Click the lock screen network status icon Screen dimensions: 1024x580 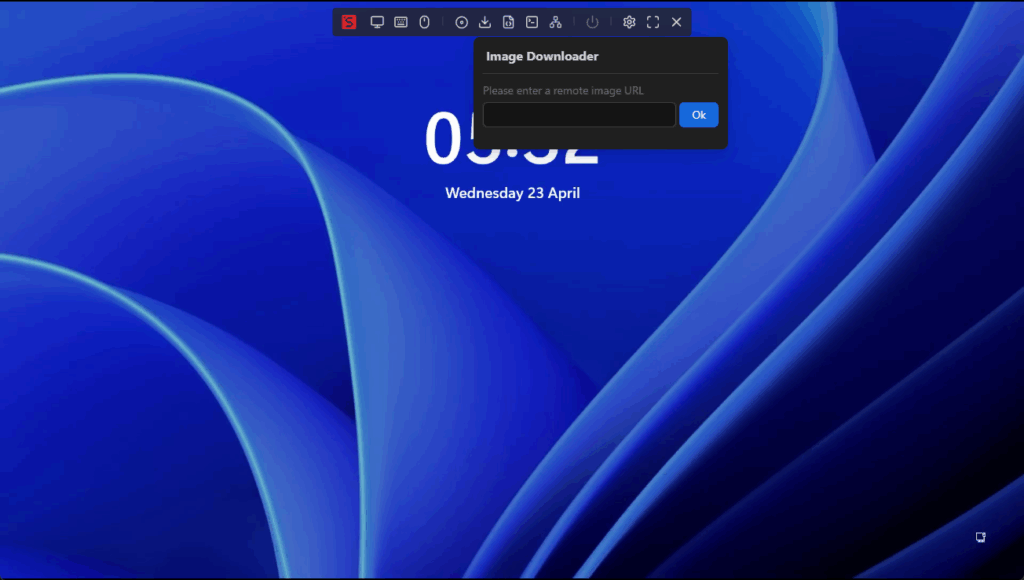[x=981, y=537]
